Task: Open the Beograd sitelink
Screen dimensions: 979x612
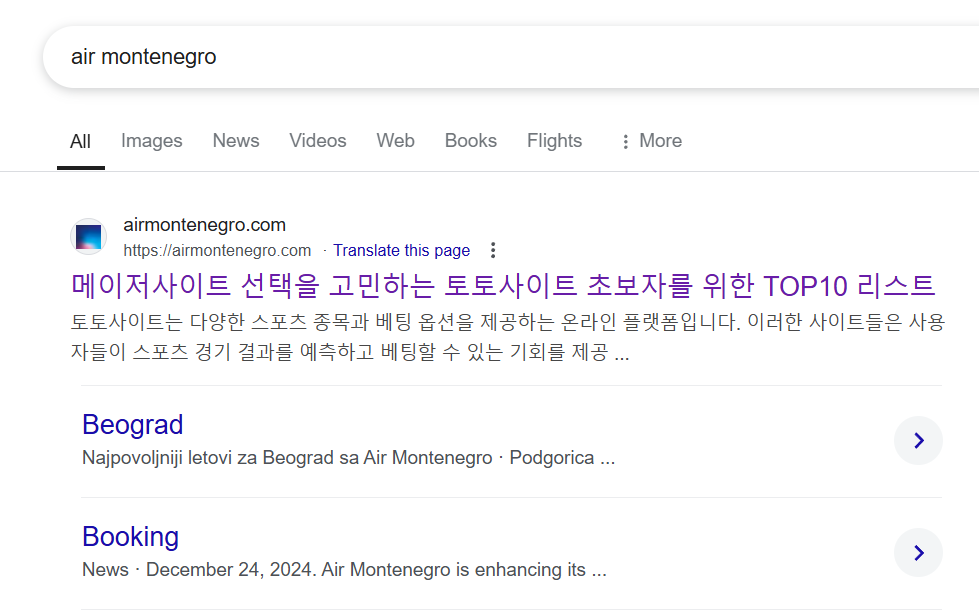Action: (133, 425)
